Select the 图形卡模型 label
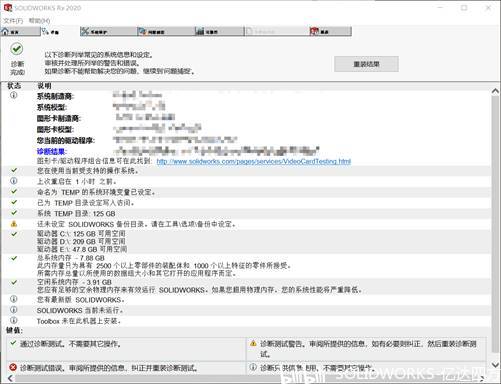501x384 pixels. point(55,129)
